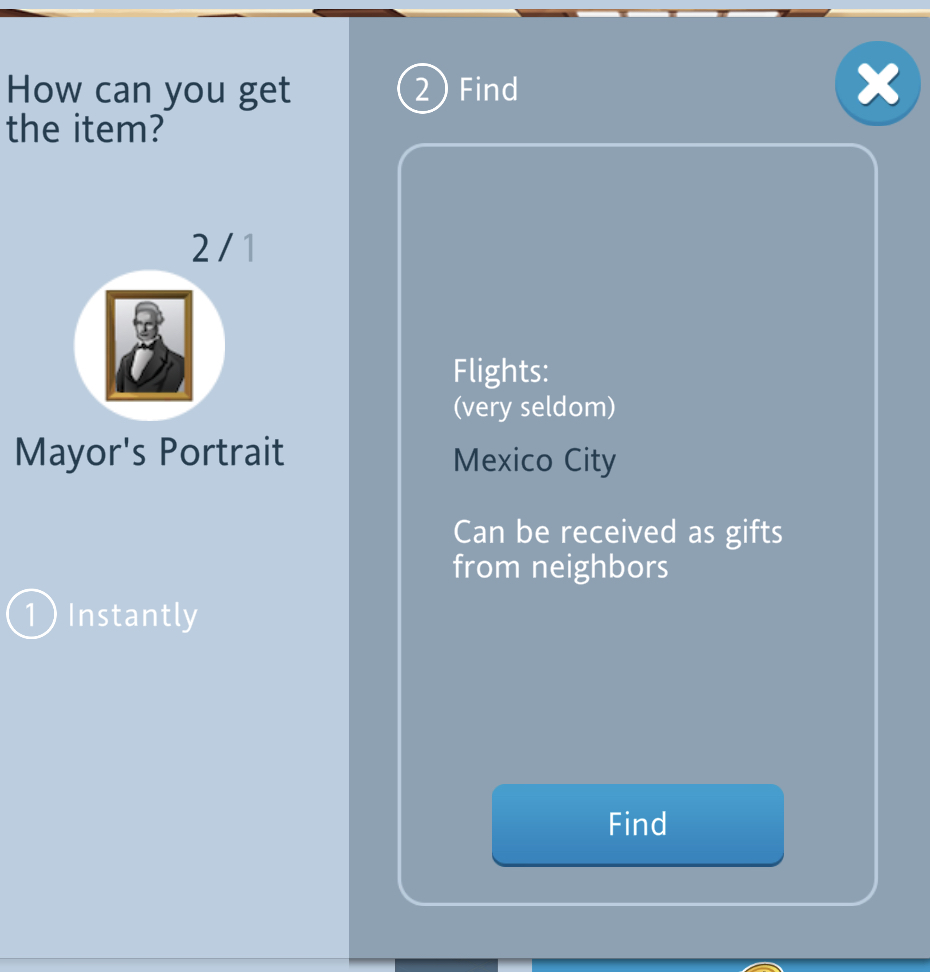Click the blue bar behind the coin
Screen dimensions: 930x972
click(x=730, y=966)
